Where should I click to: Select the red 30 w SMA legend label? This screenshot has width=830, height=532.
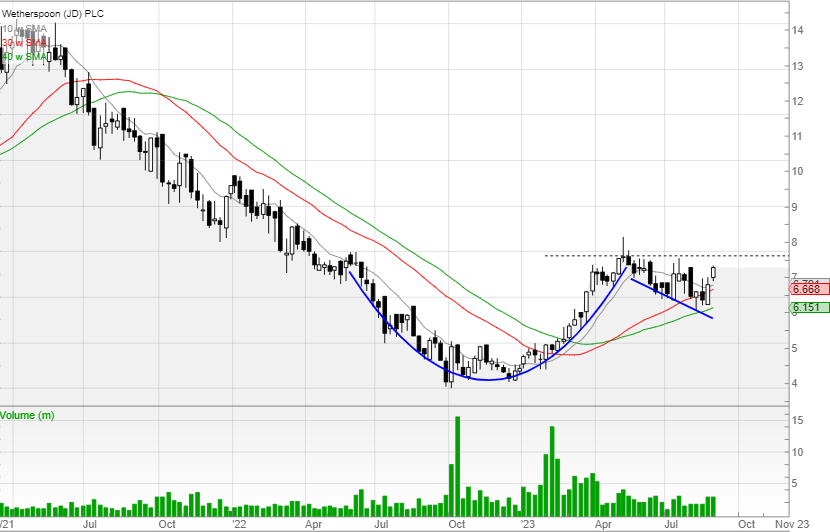coord(24,42)
